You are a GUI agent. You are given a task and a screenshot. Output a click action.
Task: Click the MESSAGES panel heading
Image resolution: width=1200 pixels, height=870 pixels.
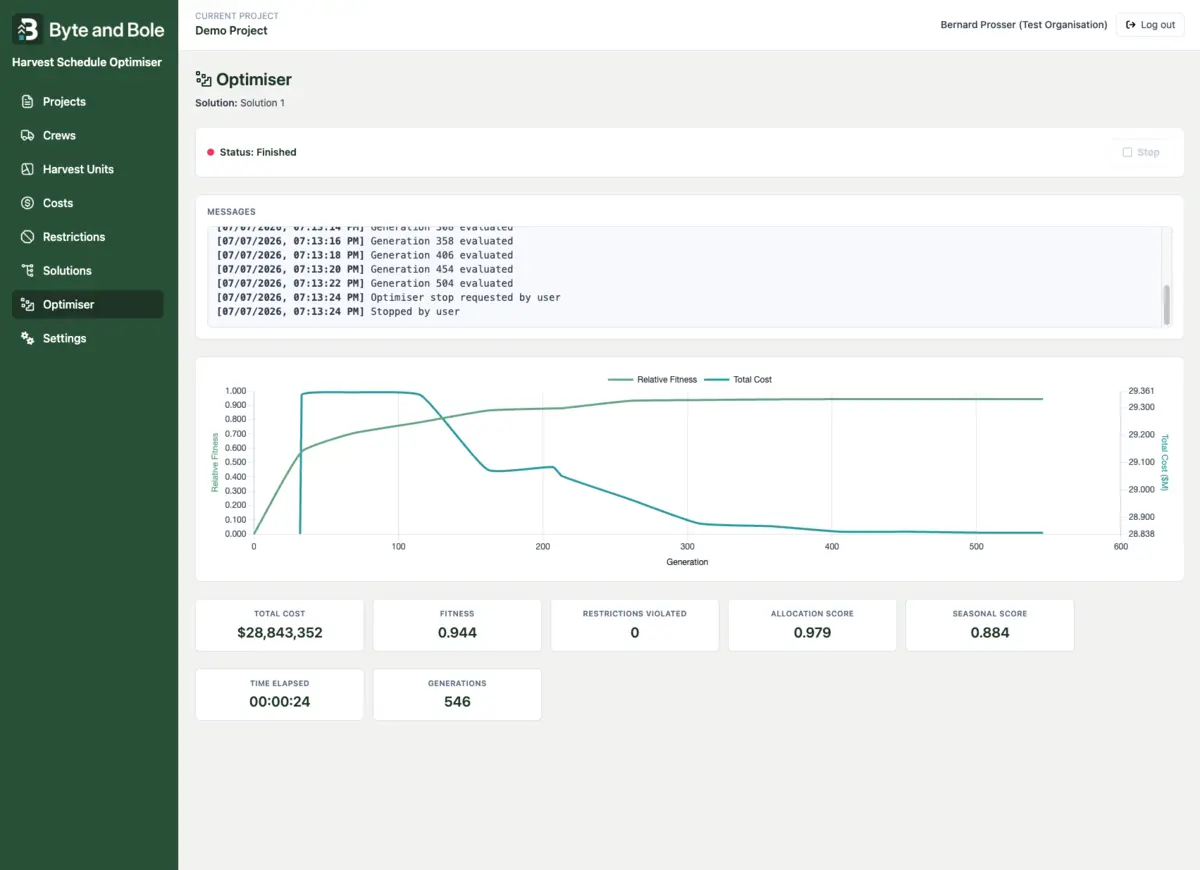pyautogui.click(x=231, y=212)
